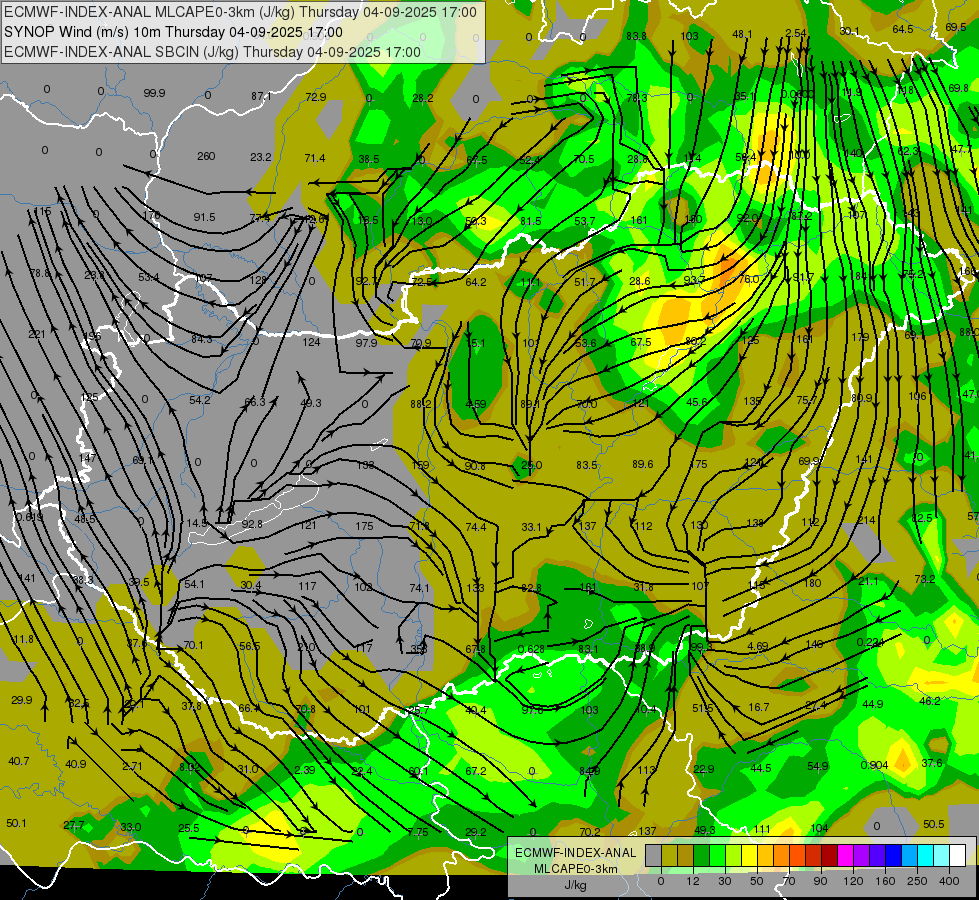Click the map value 73.2
The image size is (979, 900).
[925, 579]
